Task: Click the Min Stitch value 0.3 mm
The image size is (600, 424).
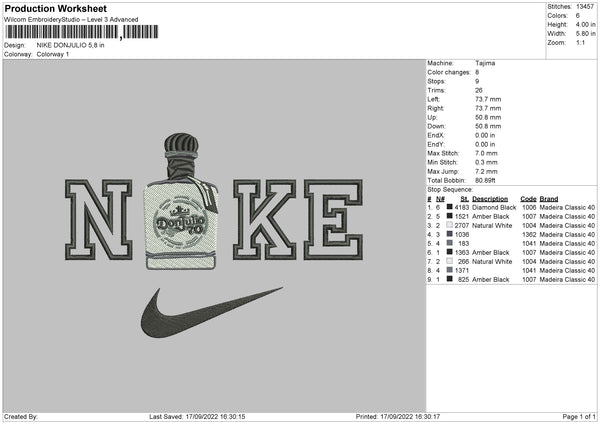Action: (486, 162)
